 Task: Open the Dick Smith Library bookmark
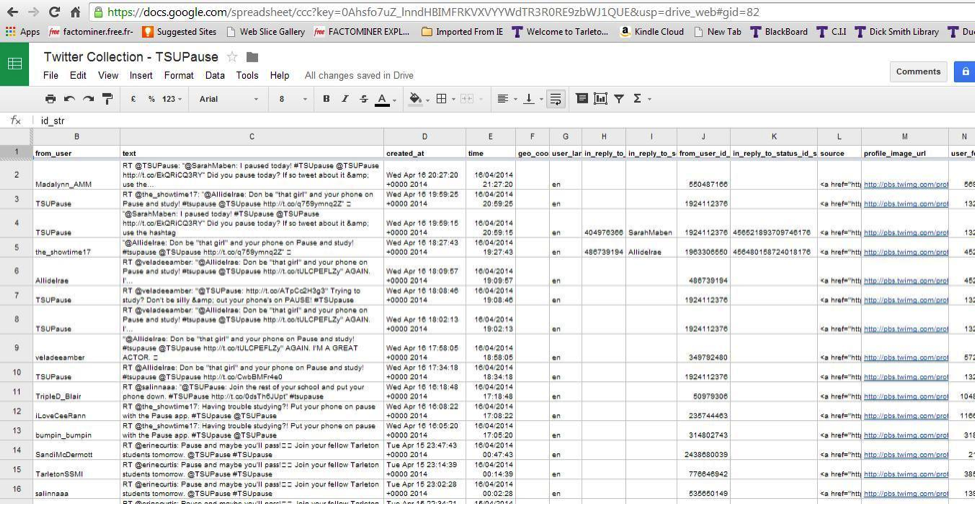(x=896, y=32)
